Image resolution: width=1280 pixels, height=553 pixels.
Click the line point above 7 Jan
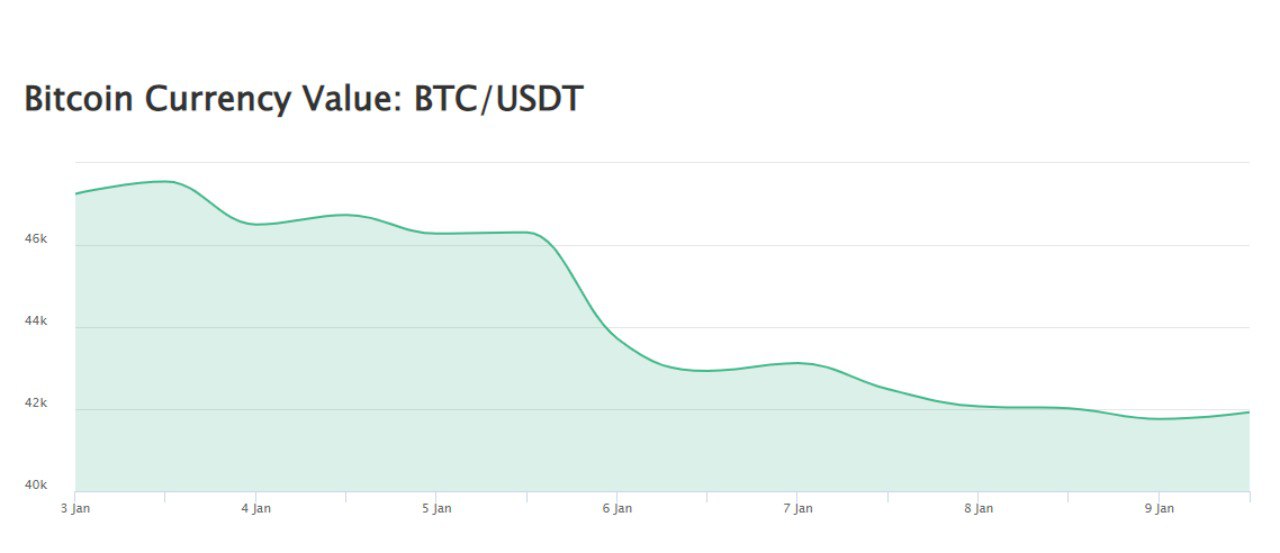(x=797, y=363)
